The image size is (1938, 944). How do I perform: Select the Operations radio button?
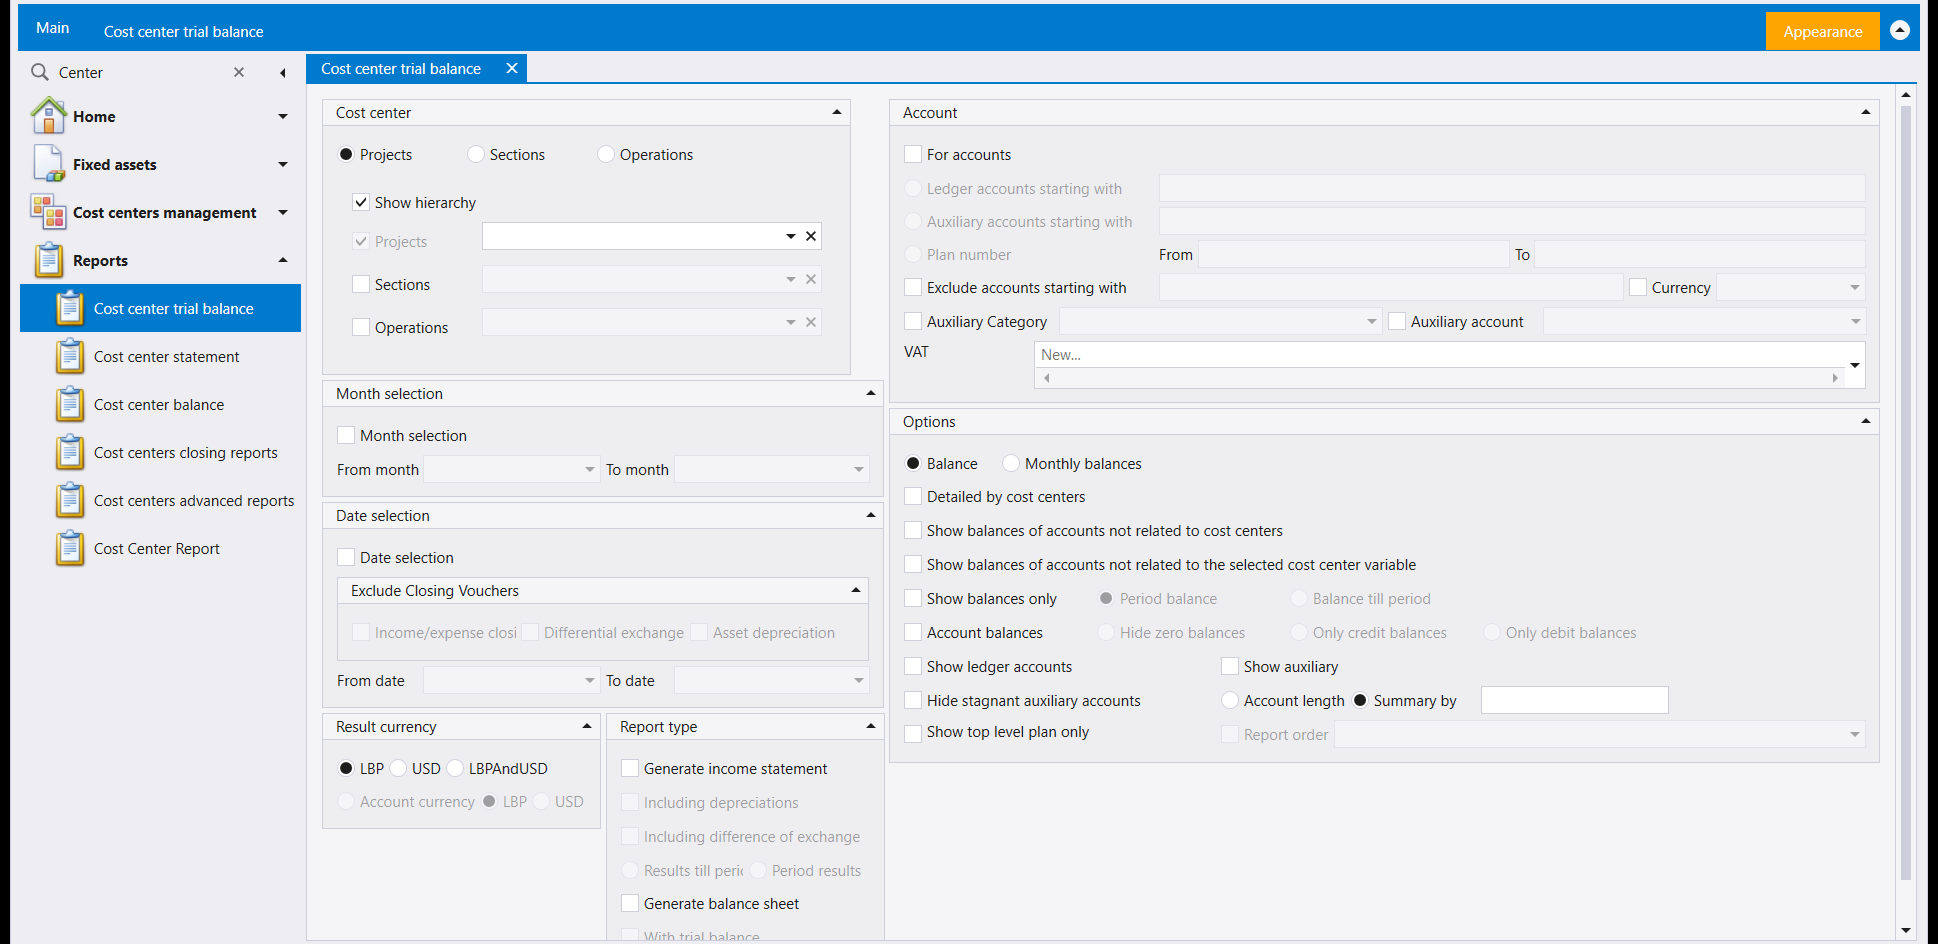[x=606, y=154]
